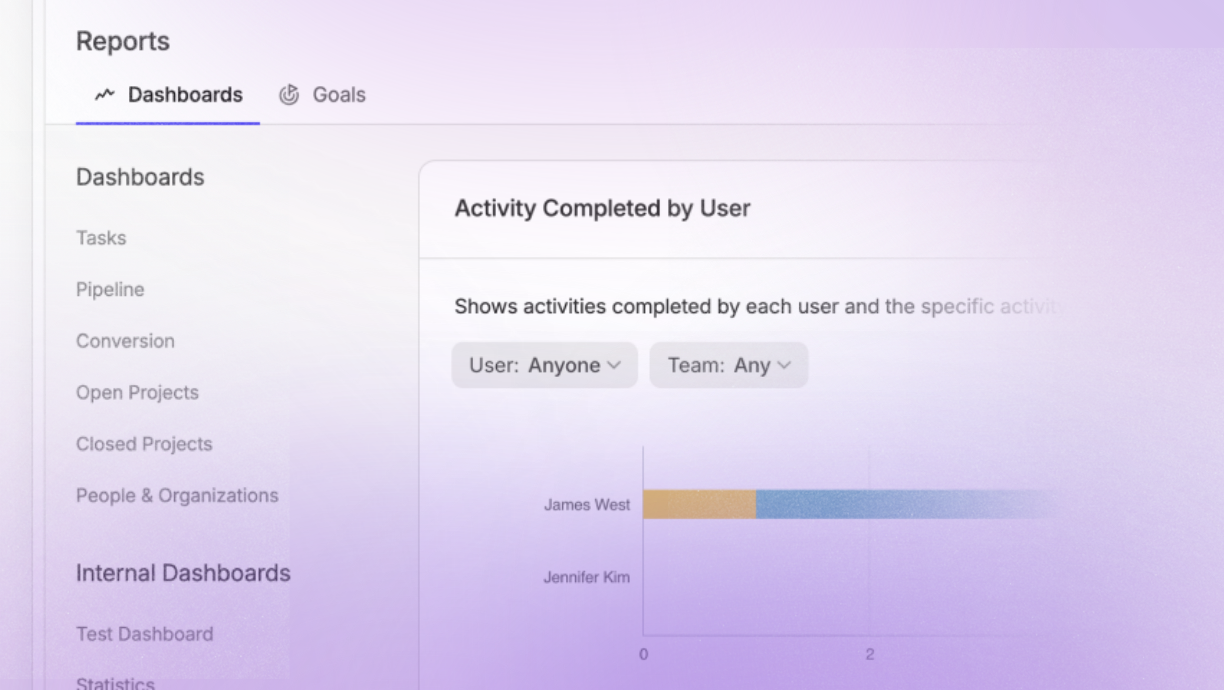The height and width of the screenshot is (690, 1224).
Task: Open the Open Projects dashboard
Action: 137,392
